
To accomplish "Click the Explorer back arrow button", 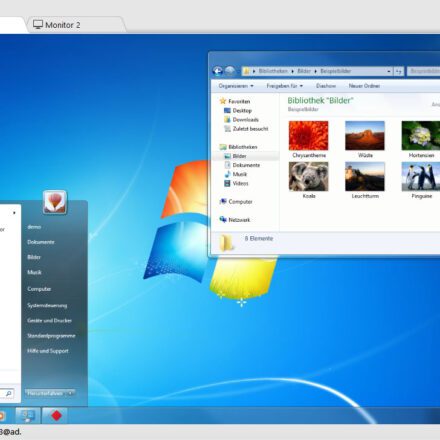I will [218, 71].
